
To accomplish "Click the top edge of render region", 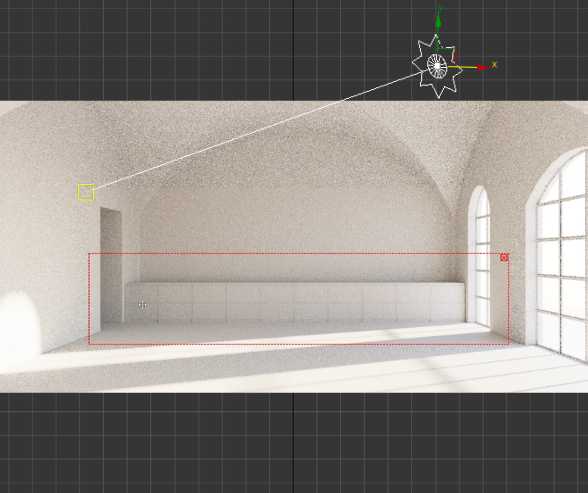I will [x=298, y=254].
